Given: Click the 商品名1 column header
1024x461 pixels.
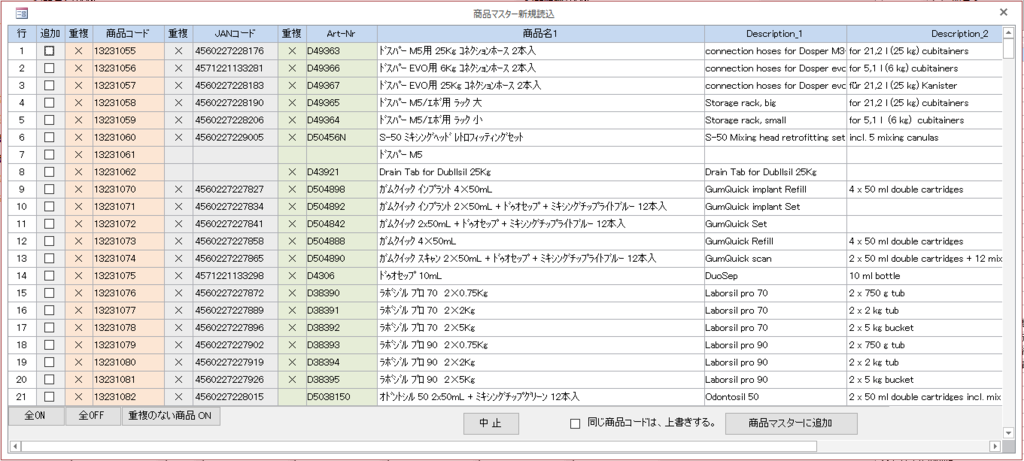Looking at the screenshot, I should coord(540,33).
